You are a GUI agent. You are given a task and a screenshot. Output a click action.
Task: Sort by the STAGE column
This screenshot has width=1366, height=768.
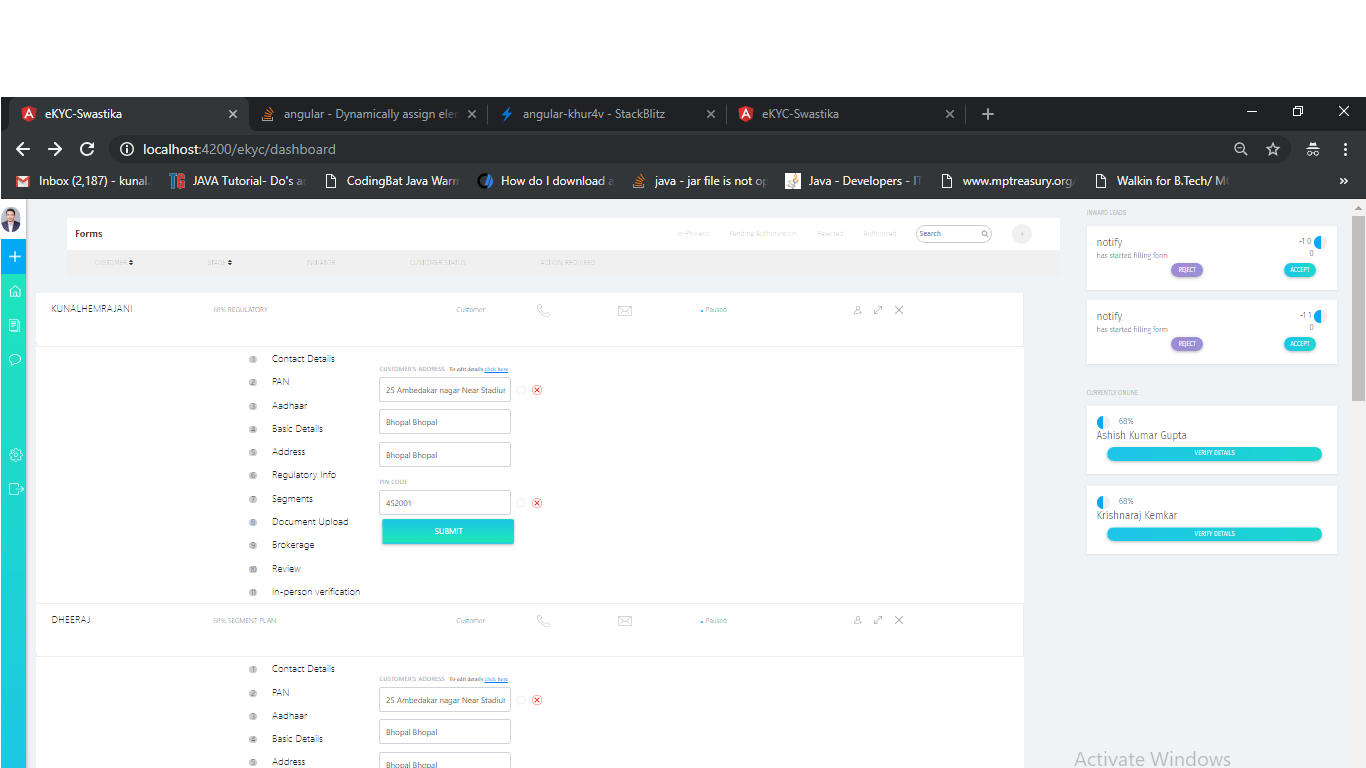point(220,263)
